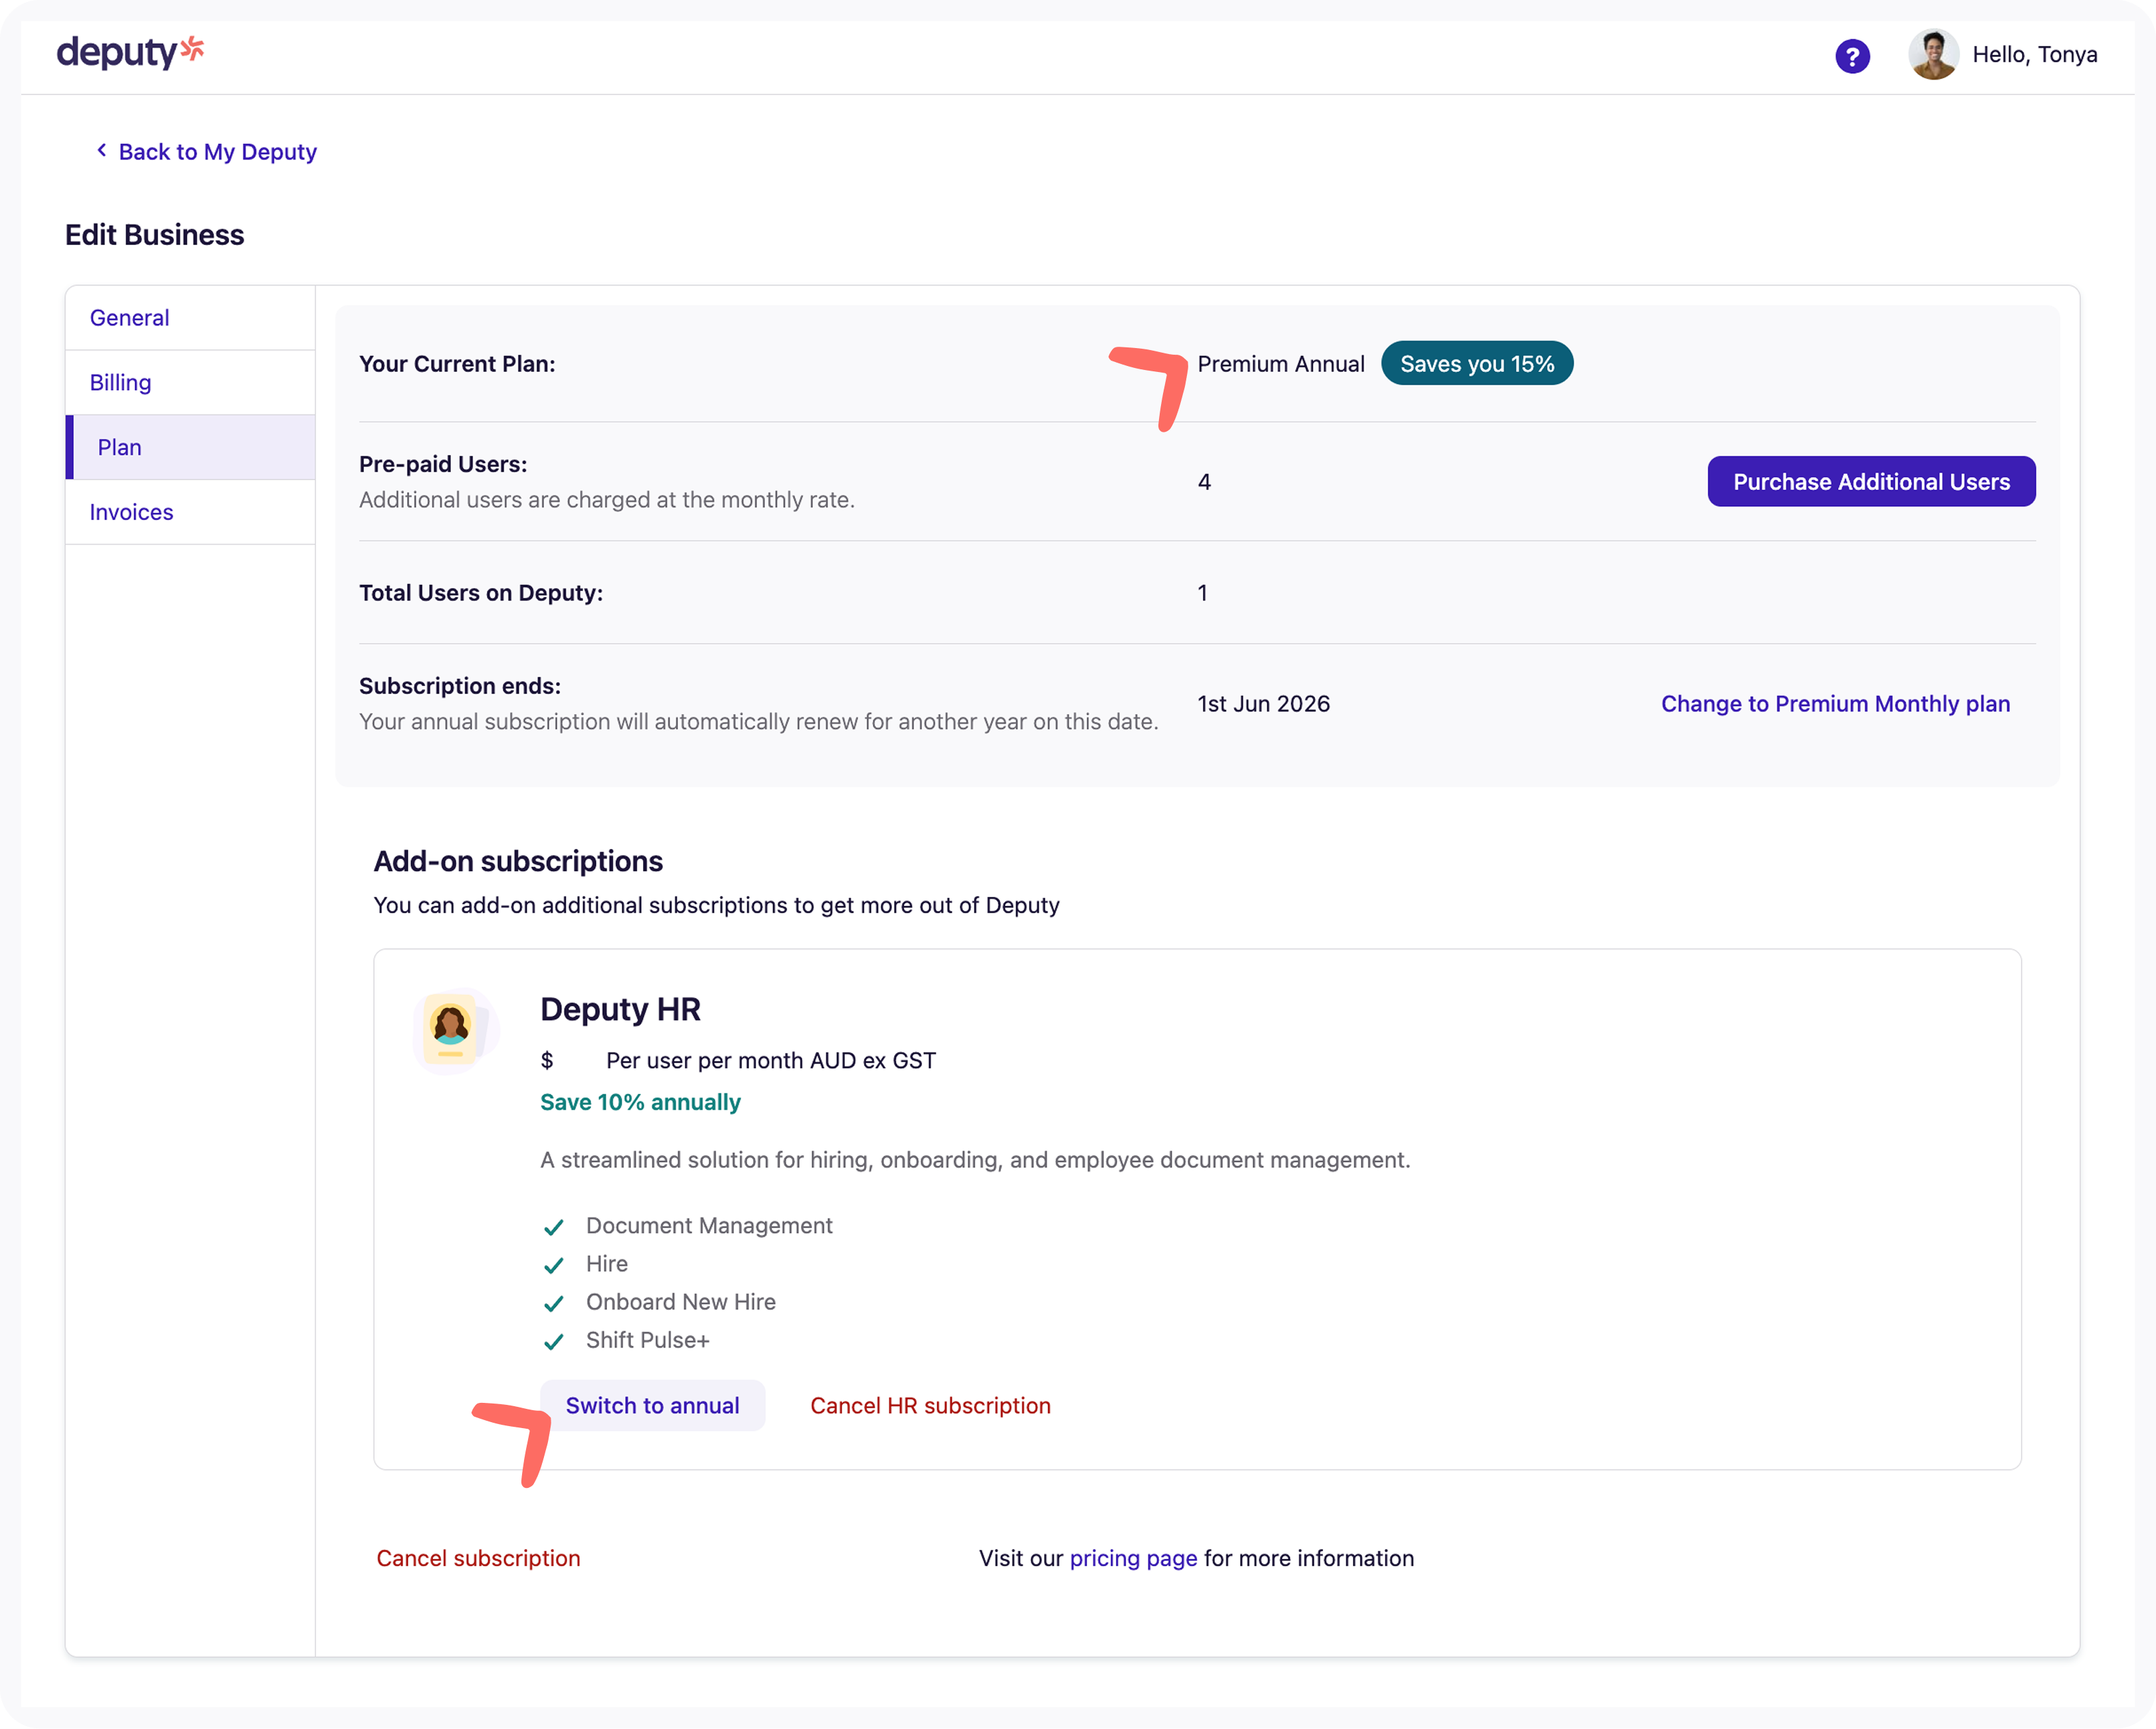
Task: Click the 1st Jun 2026 date
Action: 1264,704
